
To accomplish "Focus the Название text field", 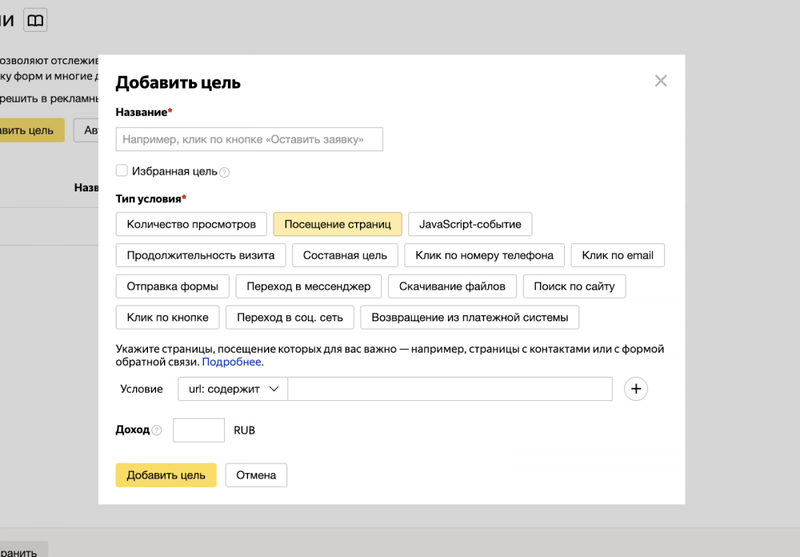I will coord(249,139).
